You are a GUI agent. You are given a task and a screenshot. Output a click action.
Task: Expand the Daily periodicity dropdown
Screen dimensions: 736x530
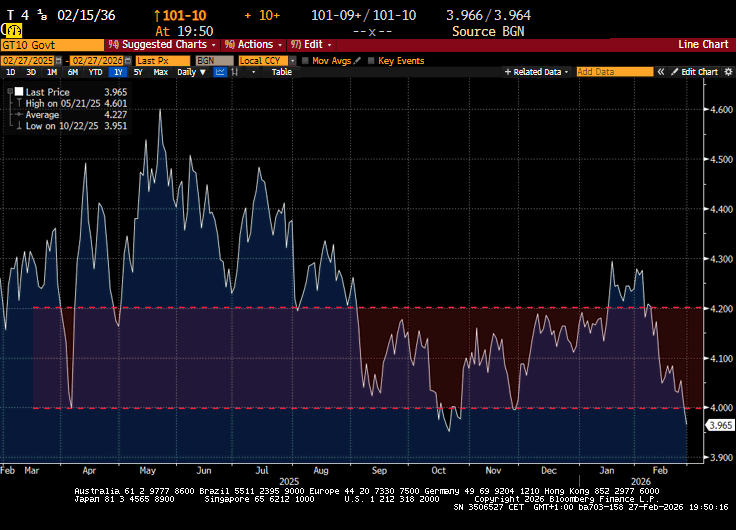click(189, 72)
